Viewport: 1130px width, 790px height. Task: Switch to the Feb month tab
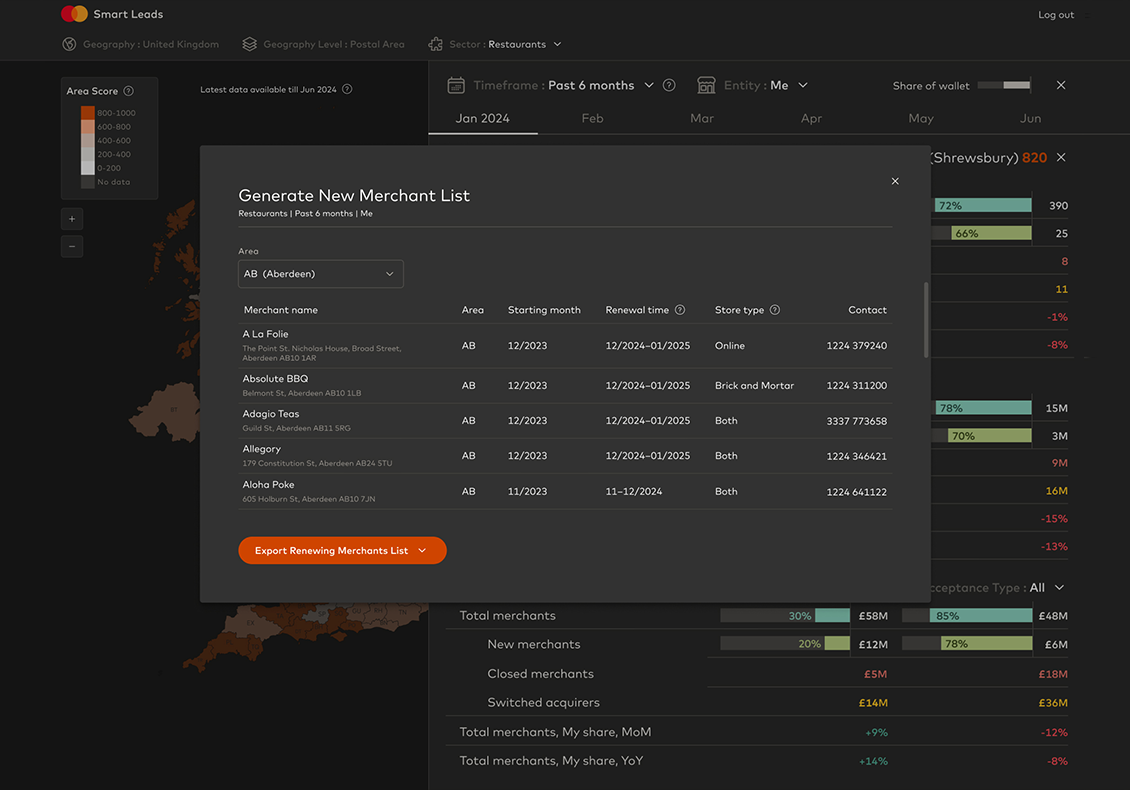click(593, 118)
